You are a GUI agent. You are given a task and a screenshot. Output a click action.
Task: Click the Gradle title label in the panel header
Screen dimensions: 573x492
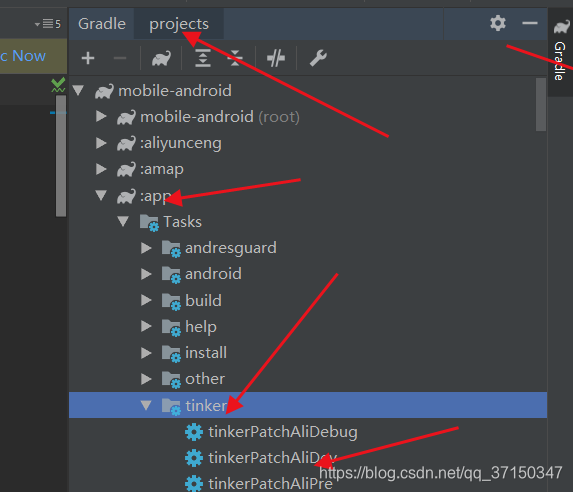tap(102, 24)
